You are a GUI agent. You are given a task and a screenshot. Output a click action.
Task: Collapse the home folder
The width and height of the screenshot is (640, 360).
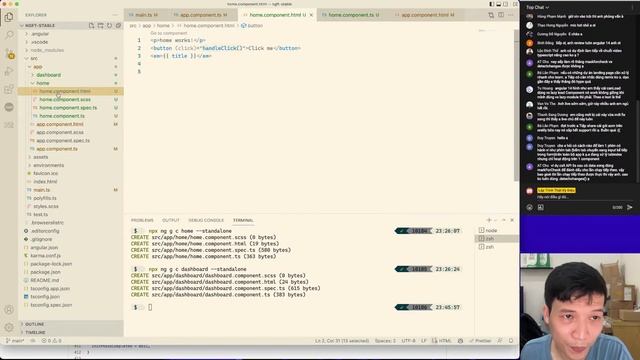coord(42,83)
